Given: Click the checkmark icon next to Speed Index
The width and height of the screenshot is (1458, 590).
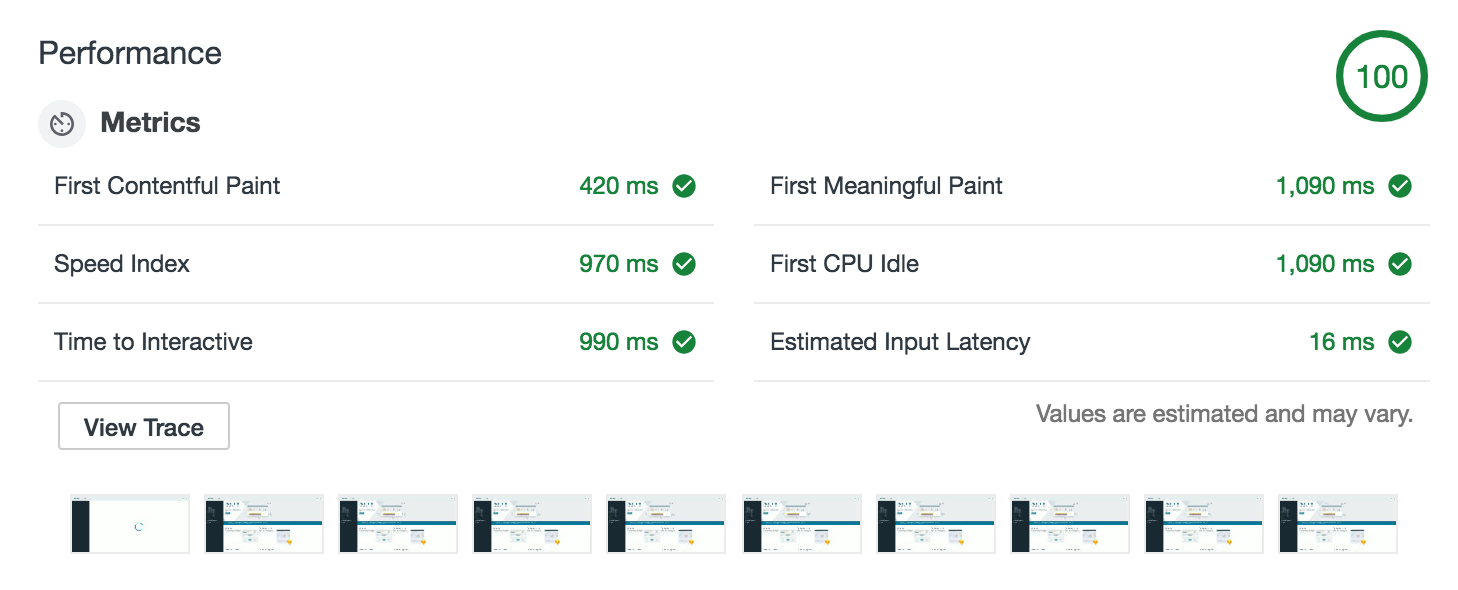Looking at the screenshot, I should (x=683, y=264).
